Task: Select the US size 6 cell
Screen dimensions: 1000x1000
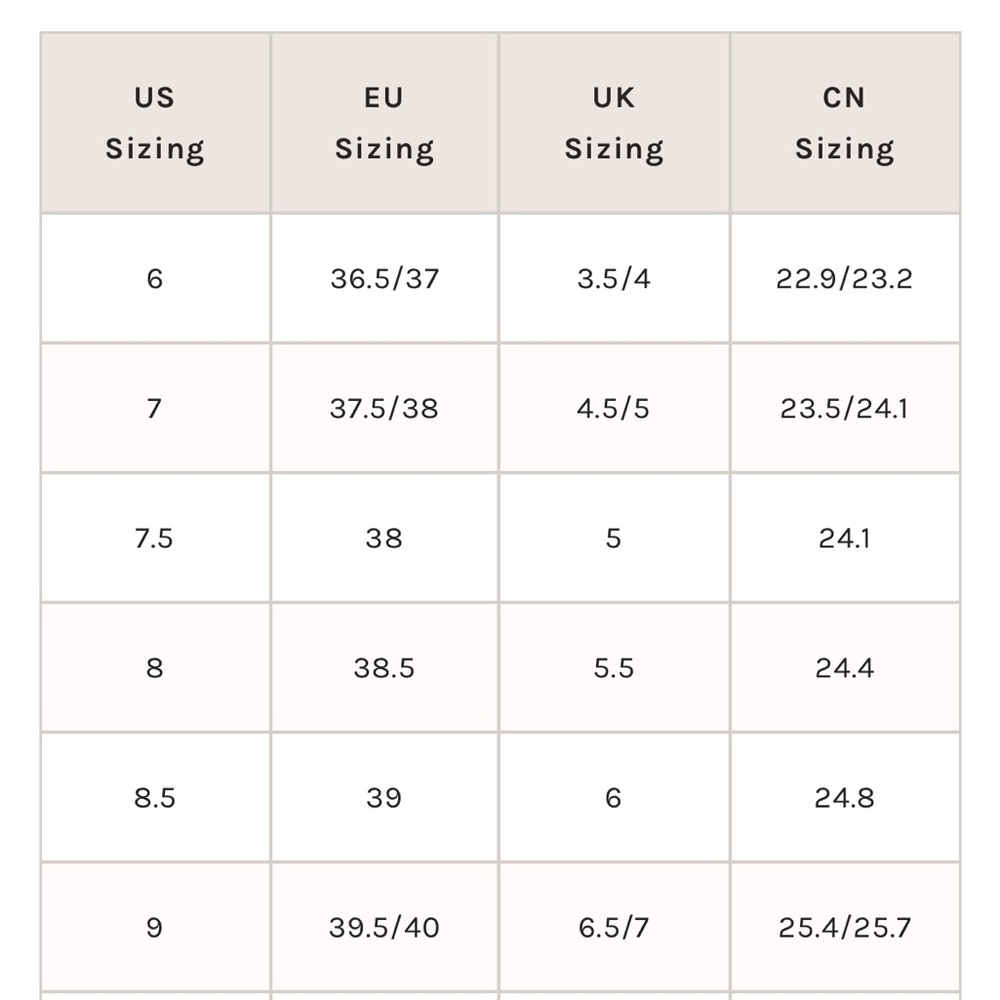Action: (x=155, y=279)
